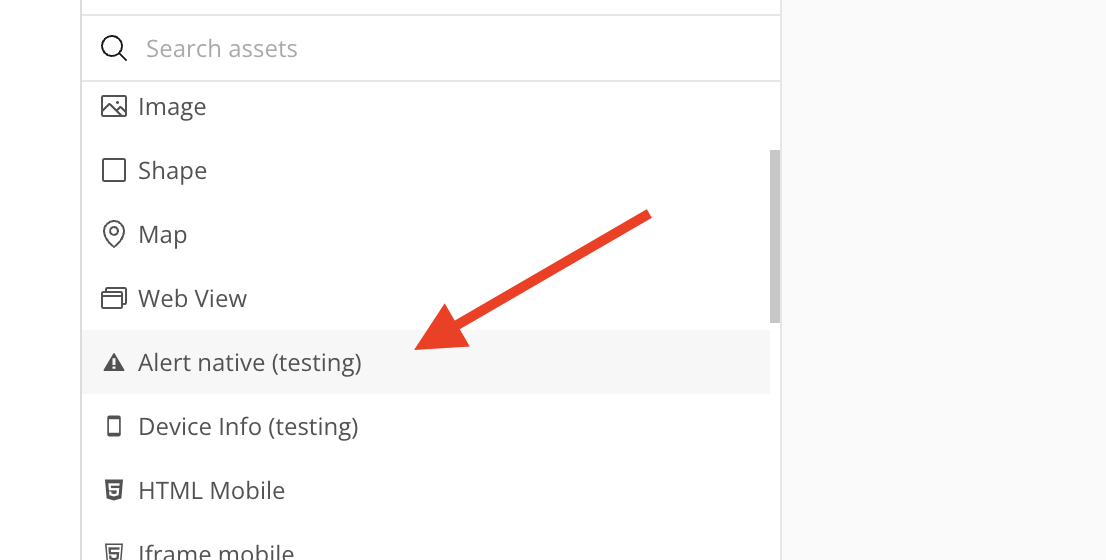The image size is (1106, 560).
Task: Click the Shape asset square icon
Action: pos(114,170)
